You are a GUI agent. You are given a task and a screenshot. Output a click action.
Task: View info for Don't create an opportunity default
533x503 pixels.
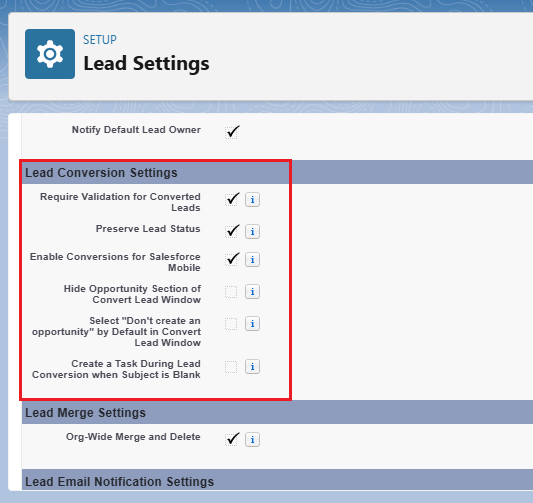click(x=252, y=324)
